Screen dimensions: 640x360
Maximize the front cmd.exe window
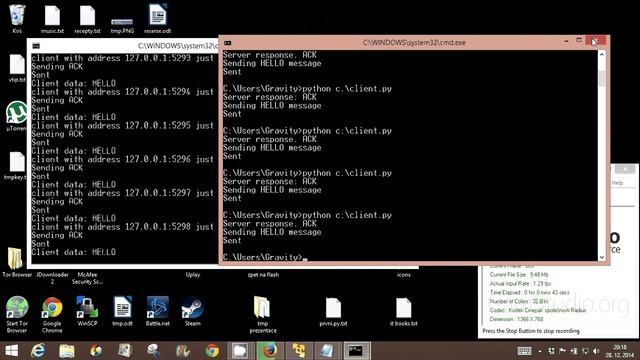click(x=579, y=40)
